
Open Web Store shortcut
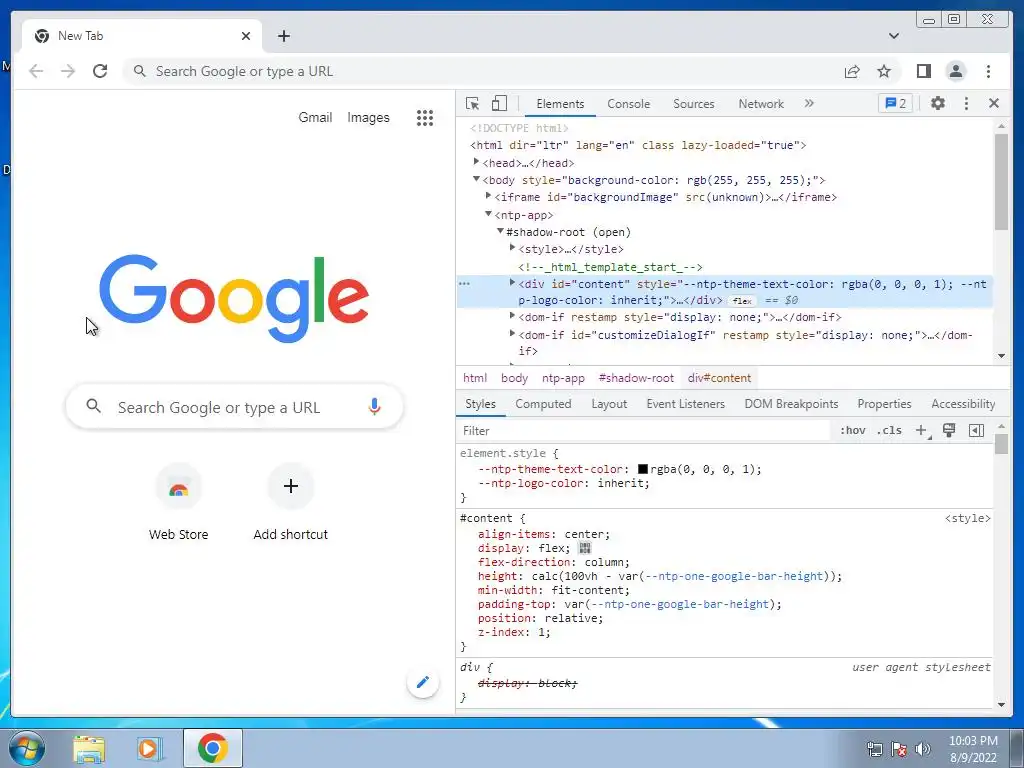[178, 503]
